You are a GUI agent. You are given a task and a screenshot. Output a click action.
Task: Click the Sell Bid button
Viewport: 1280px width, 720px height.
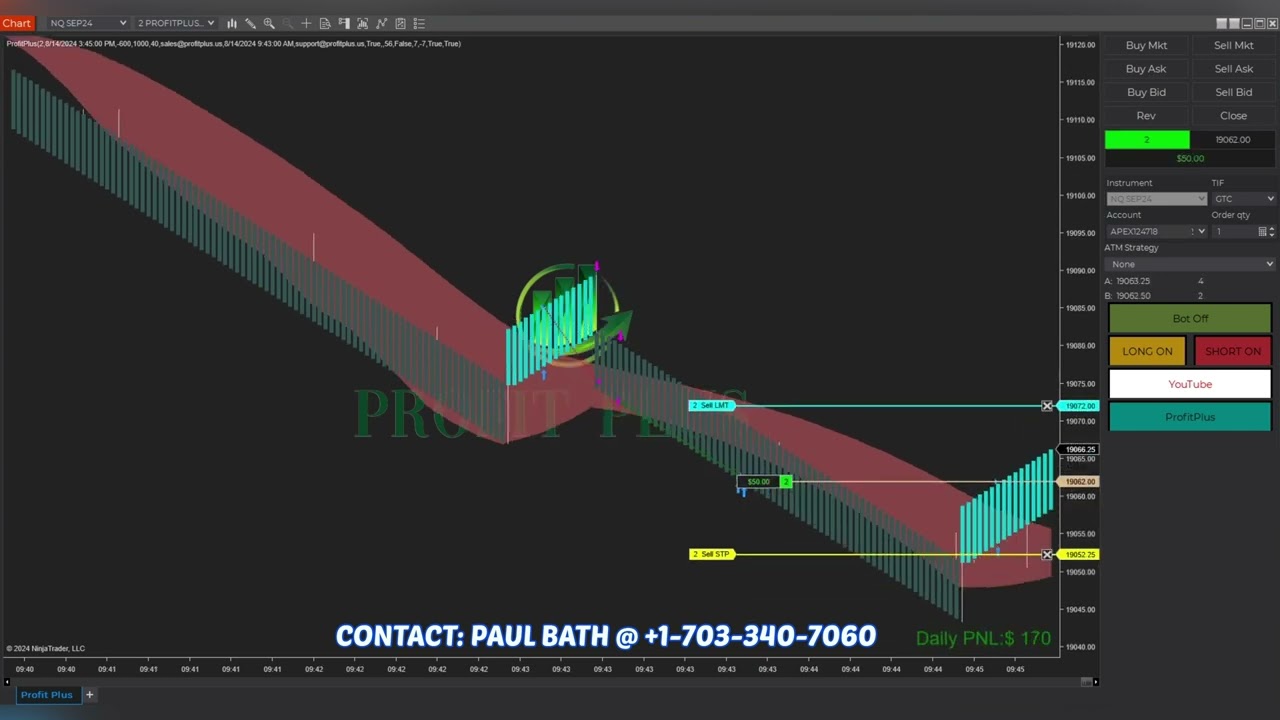coord(1233,92)
